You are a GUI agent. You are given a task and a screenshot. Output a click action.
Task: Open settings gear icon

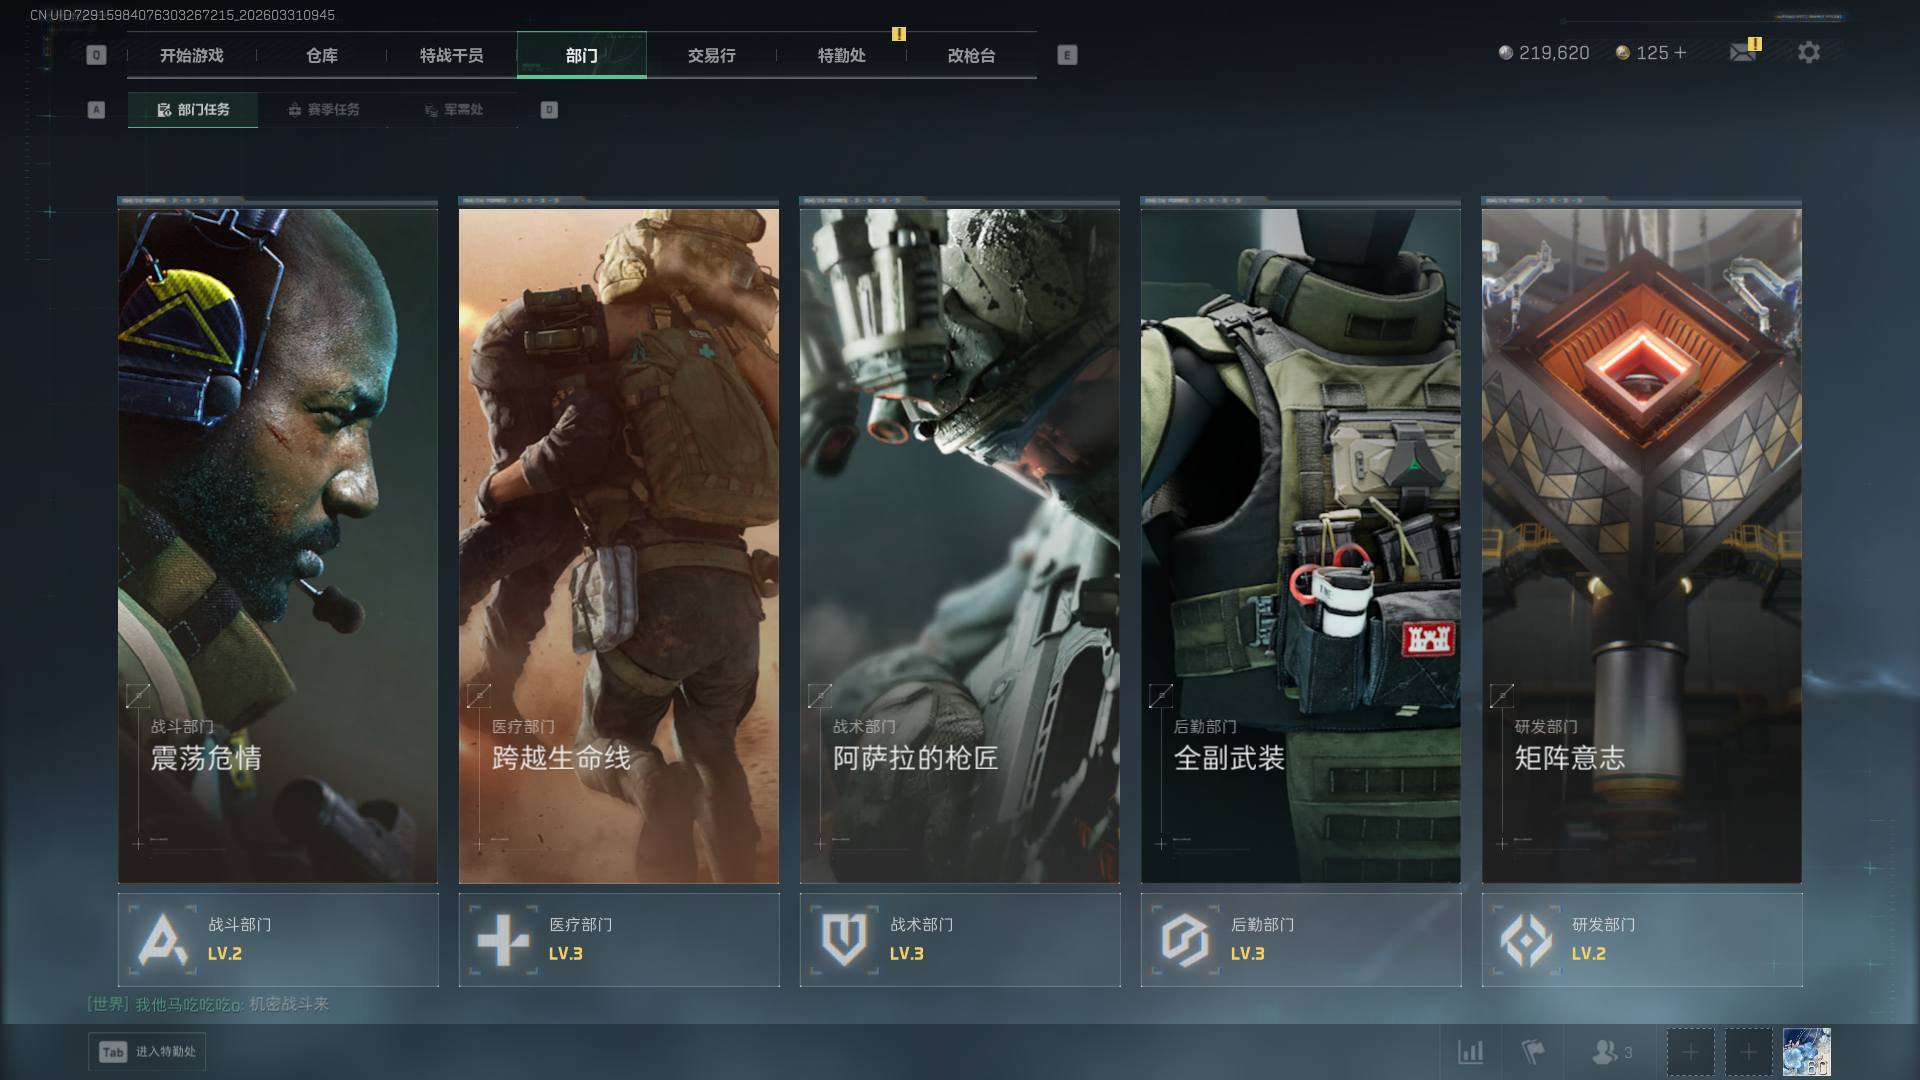1808,53
